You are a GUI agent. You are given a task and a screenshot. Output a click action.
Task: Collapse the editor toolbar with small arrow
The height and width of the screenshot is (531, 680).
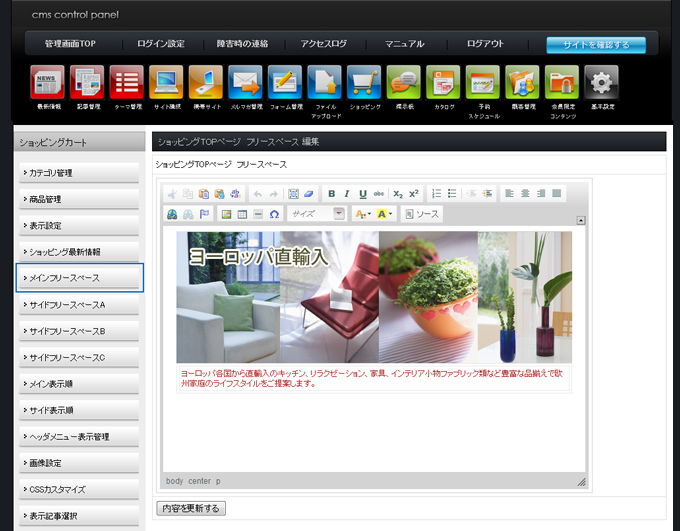pos(581,220)
